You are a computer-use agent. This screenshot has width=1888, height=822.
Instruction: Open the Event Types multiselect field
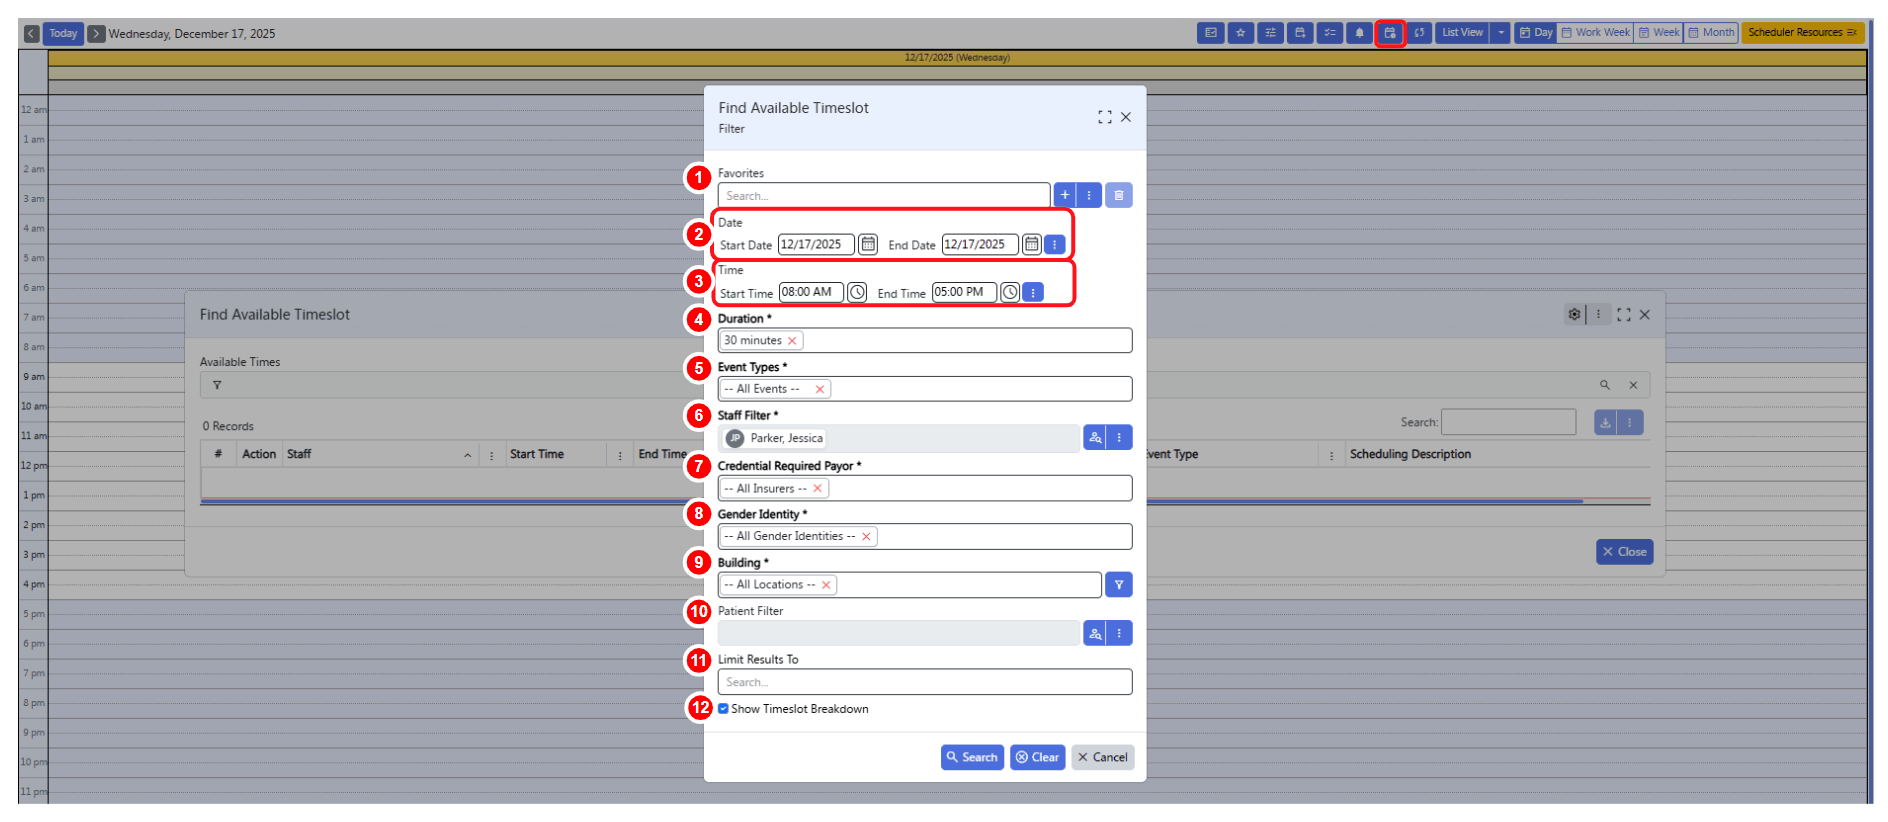925,389
